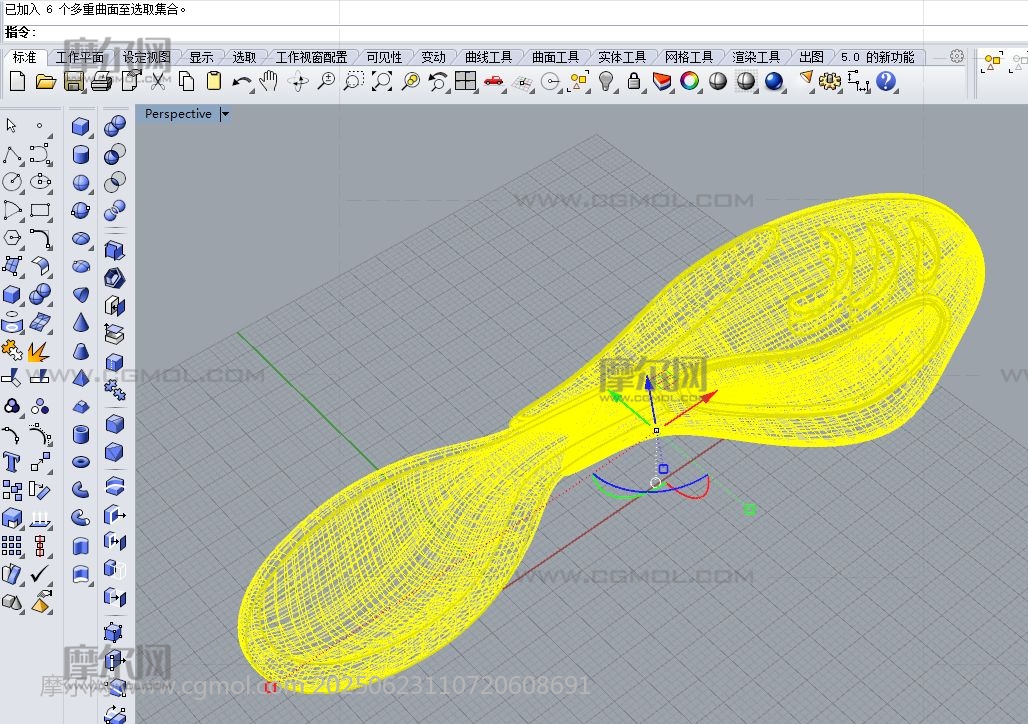The image size is (1028, 724).
Task: Open the 选取 tab
Action: point(244,58)
